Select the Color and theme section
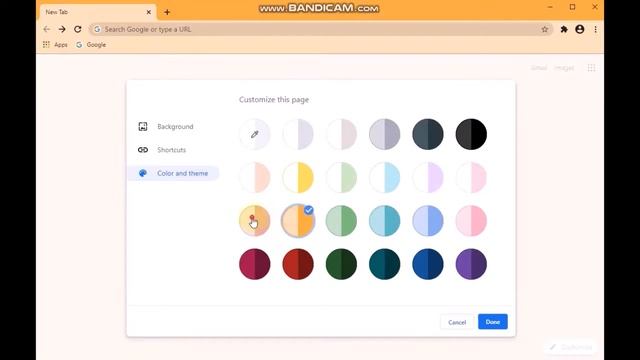The width and height of the screenshot is (640, 360). 173,173
